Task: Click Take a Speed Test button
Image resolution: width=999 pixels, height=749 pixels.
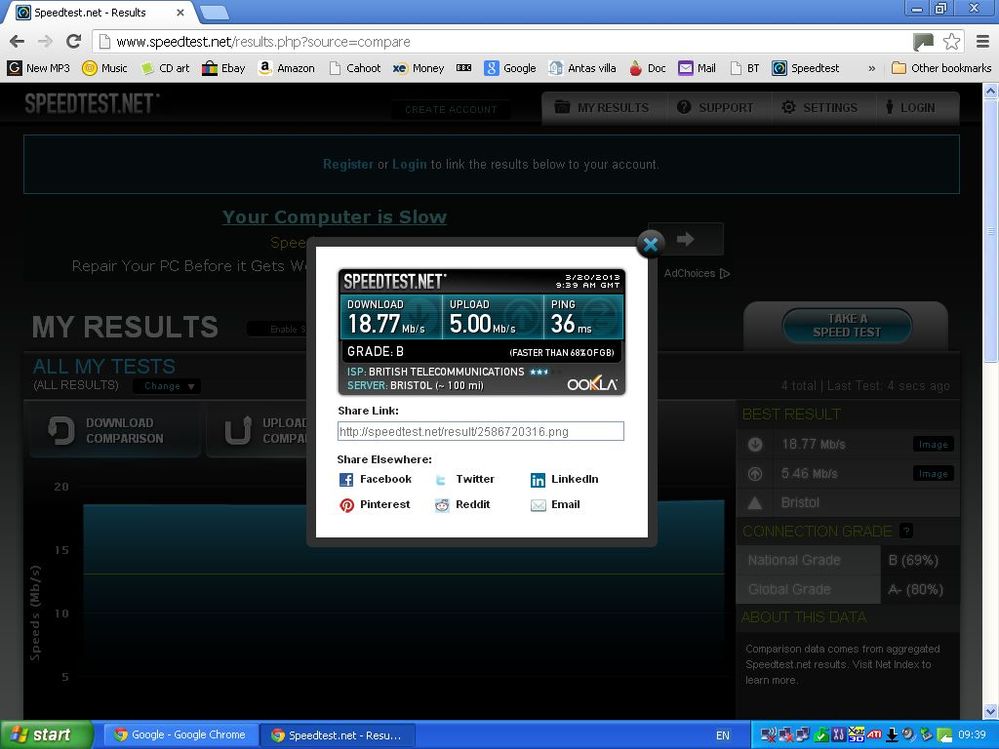Action: [x=847, y=325]
